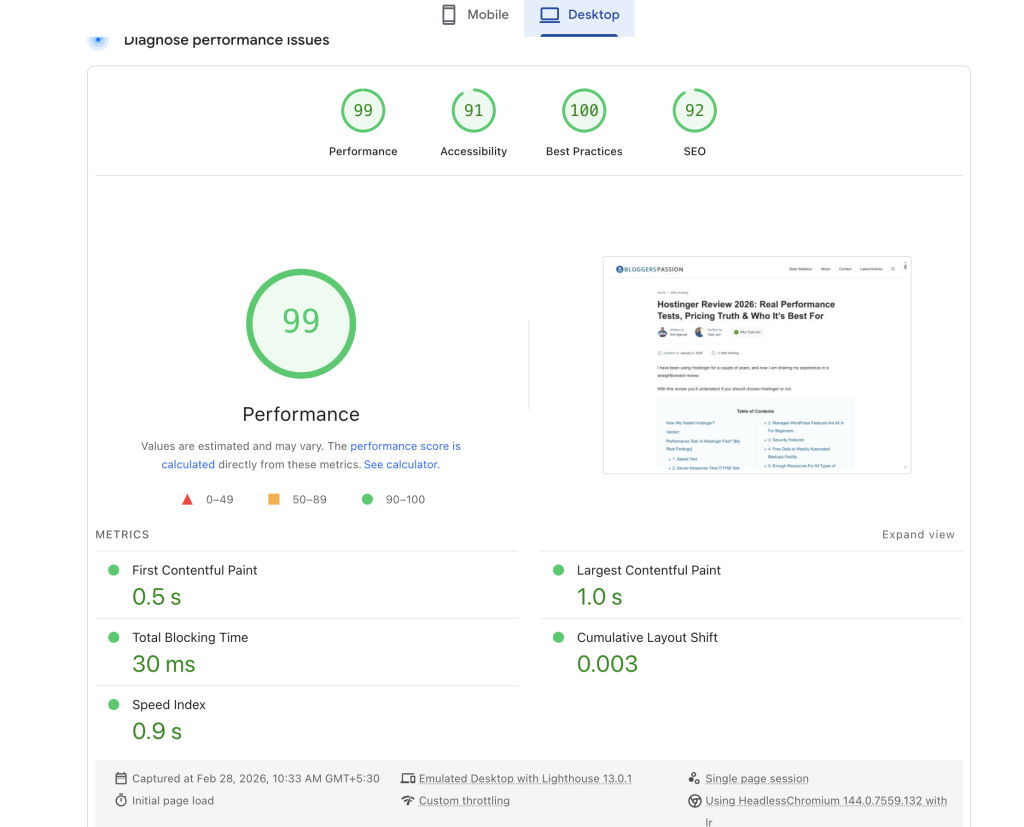Screen dimensions: 1024x827
Task: Click the wifi icon beside Custom throttling
Action: click(407, 800)
